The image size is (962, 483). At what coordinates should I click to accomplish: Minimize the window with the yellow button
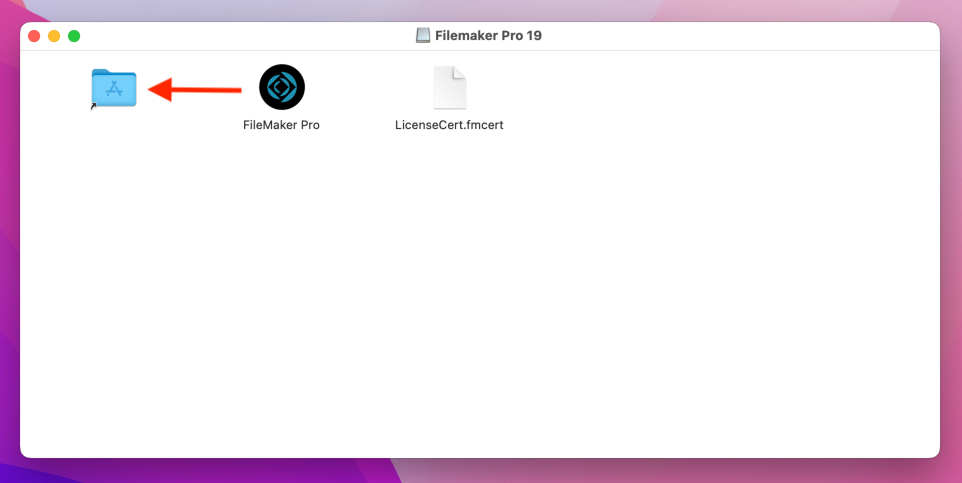pos(54,36)
